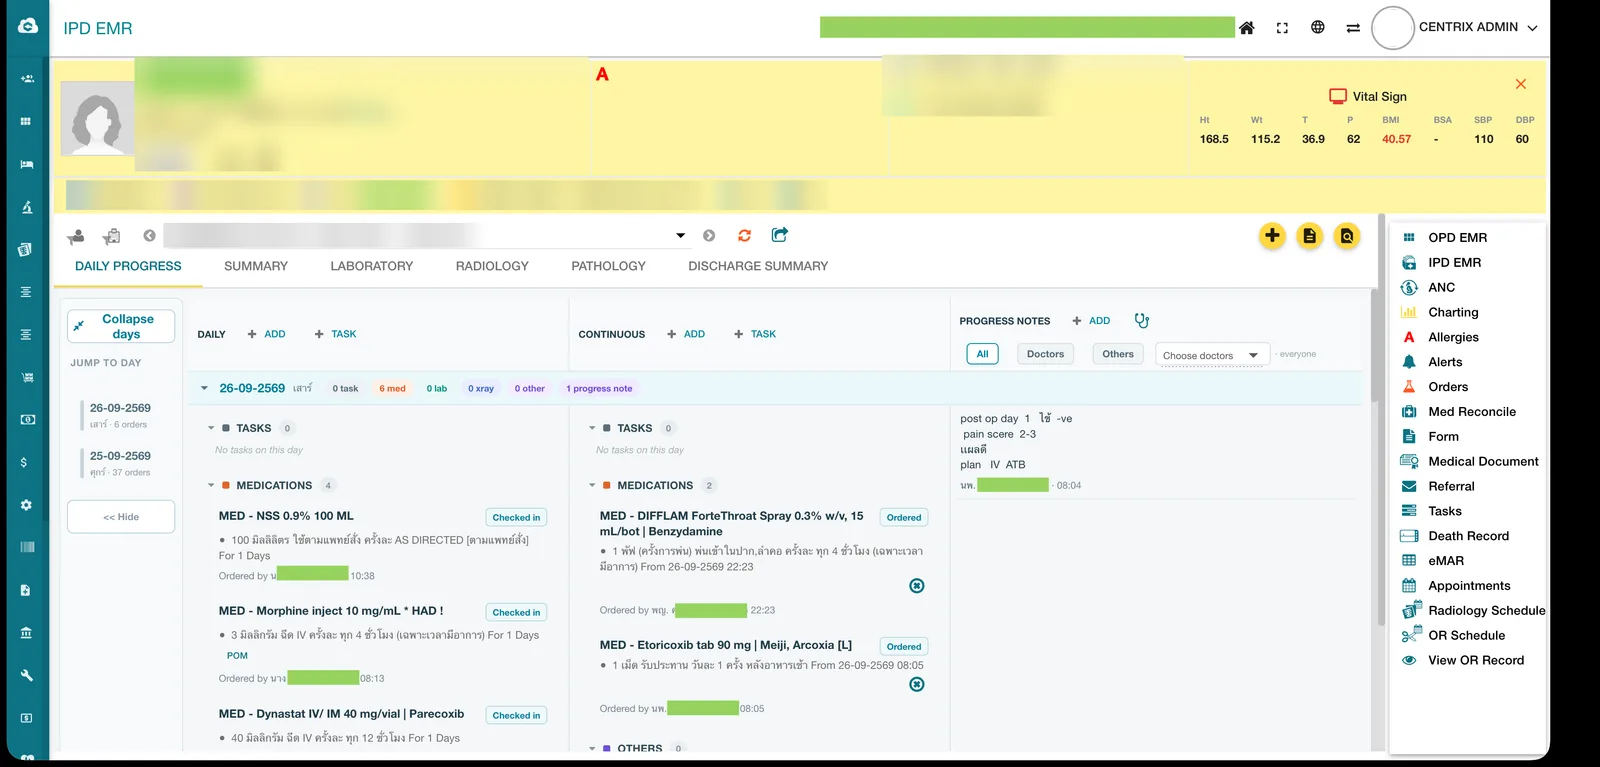Viewport: 1600px width, 767px height.
Task: Click the << Hide button
Action: [121, 517]
